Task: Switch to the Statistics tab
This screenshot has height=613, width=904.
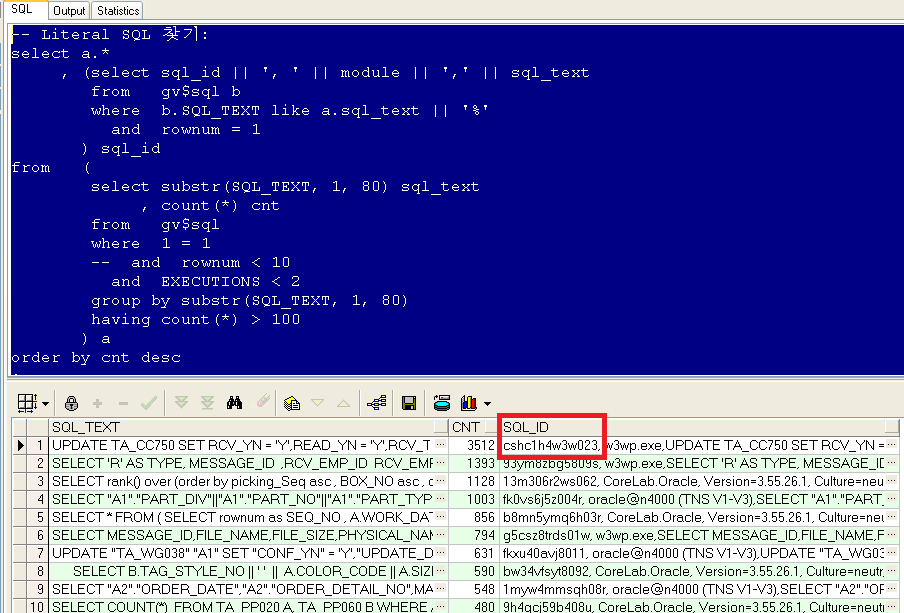Action: click(117, 10)
